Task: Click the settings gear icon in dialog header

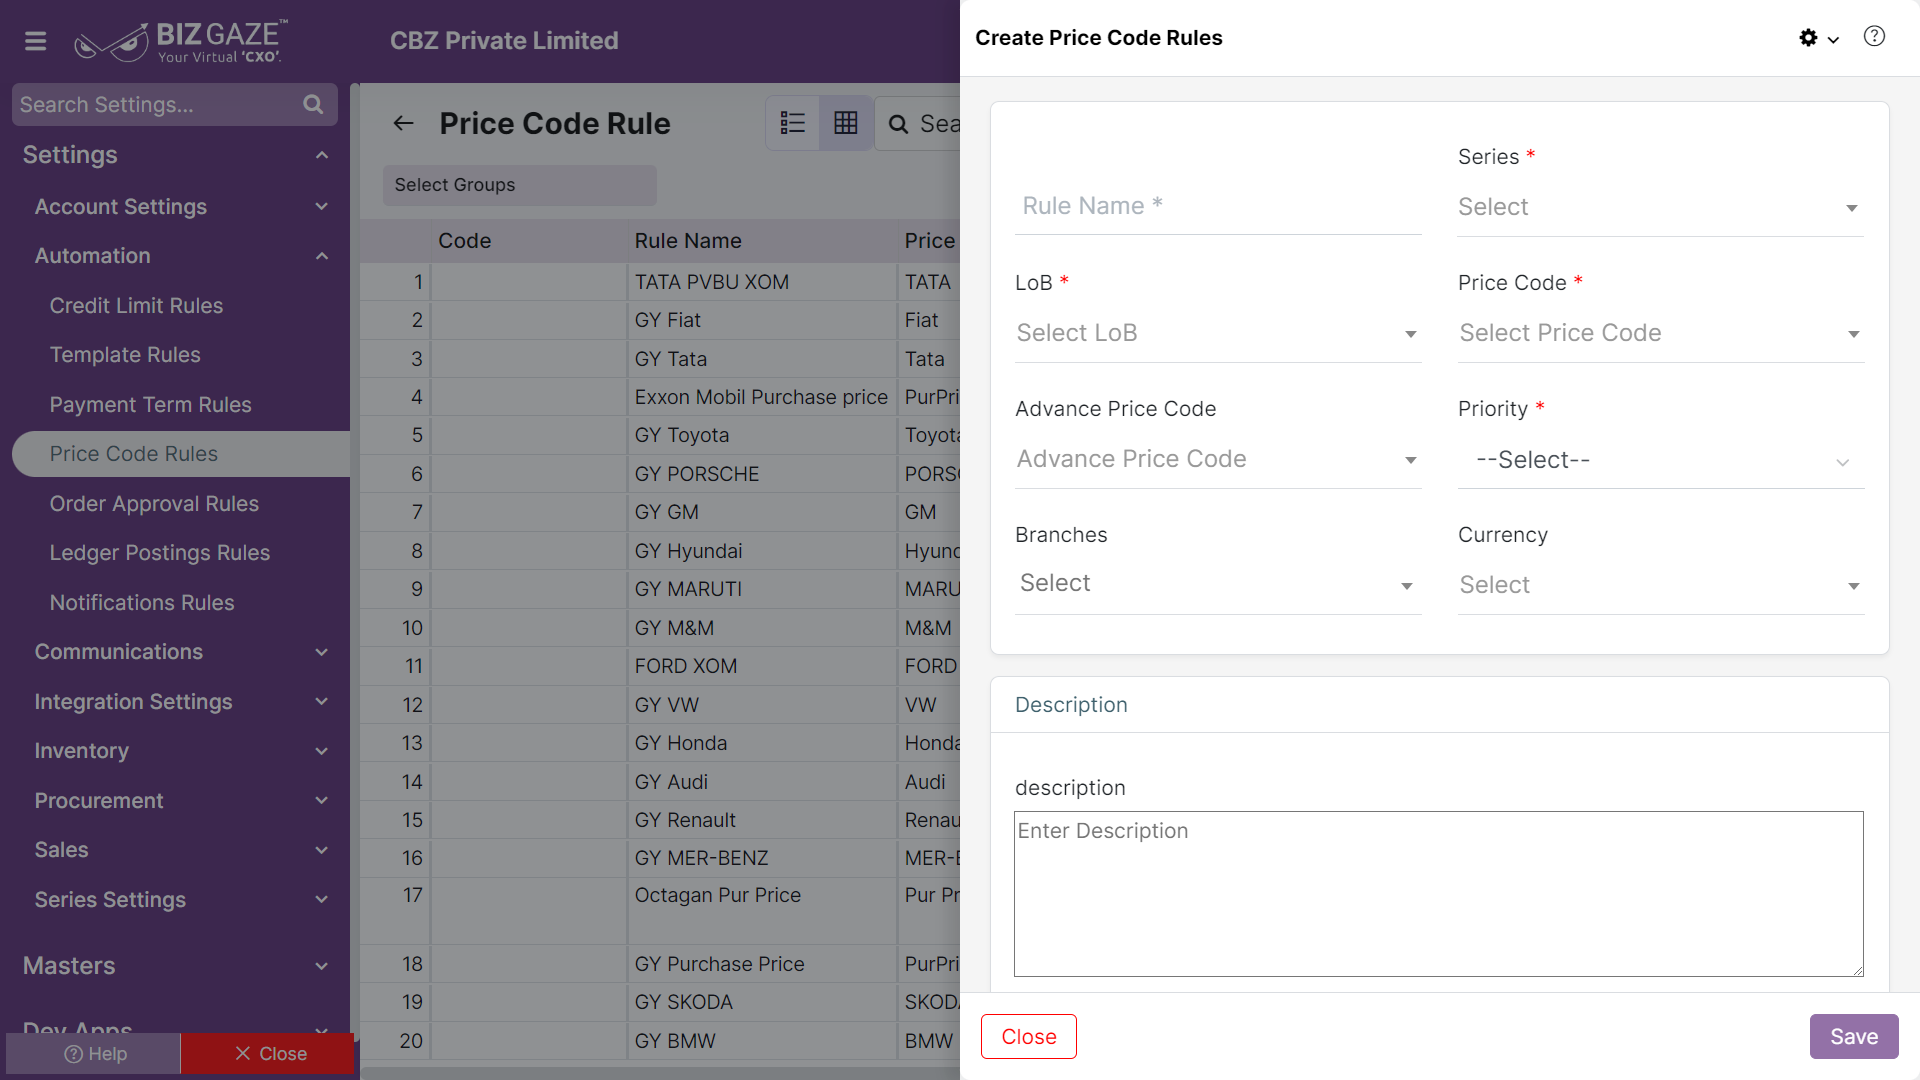Action: (1808, 38)
